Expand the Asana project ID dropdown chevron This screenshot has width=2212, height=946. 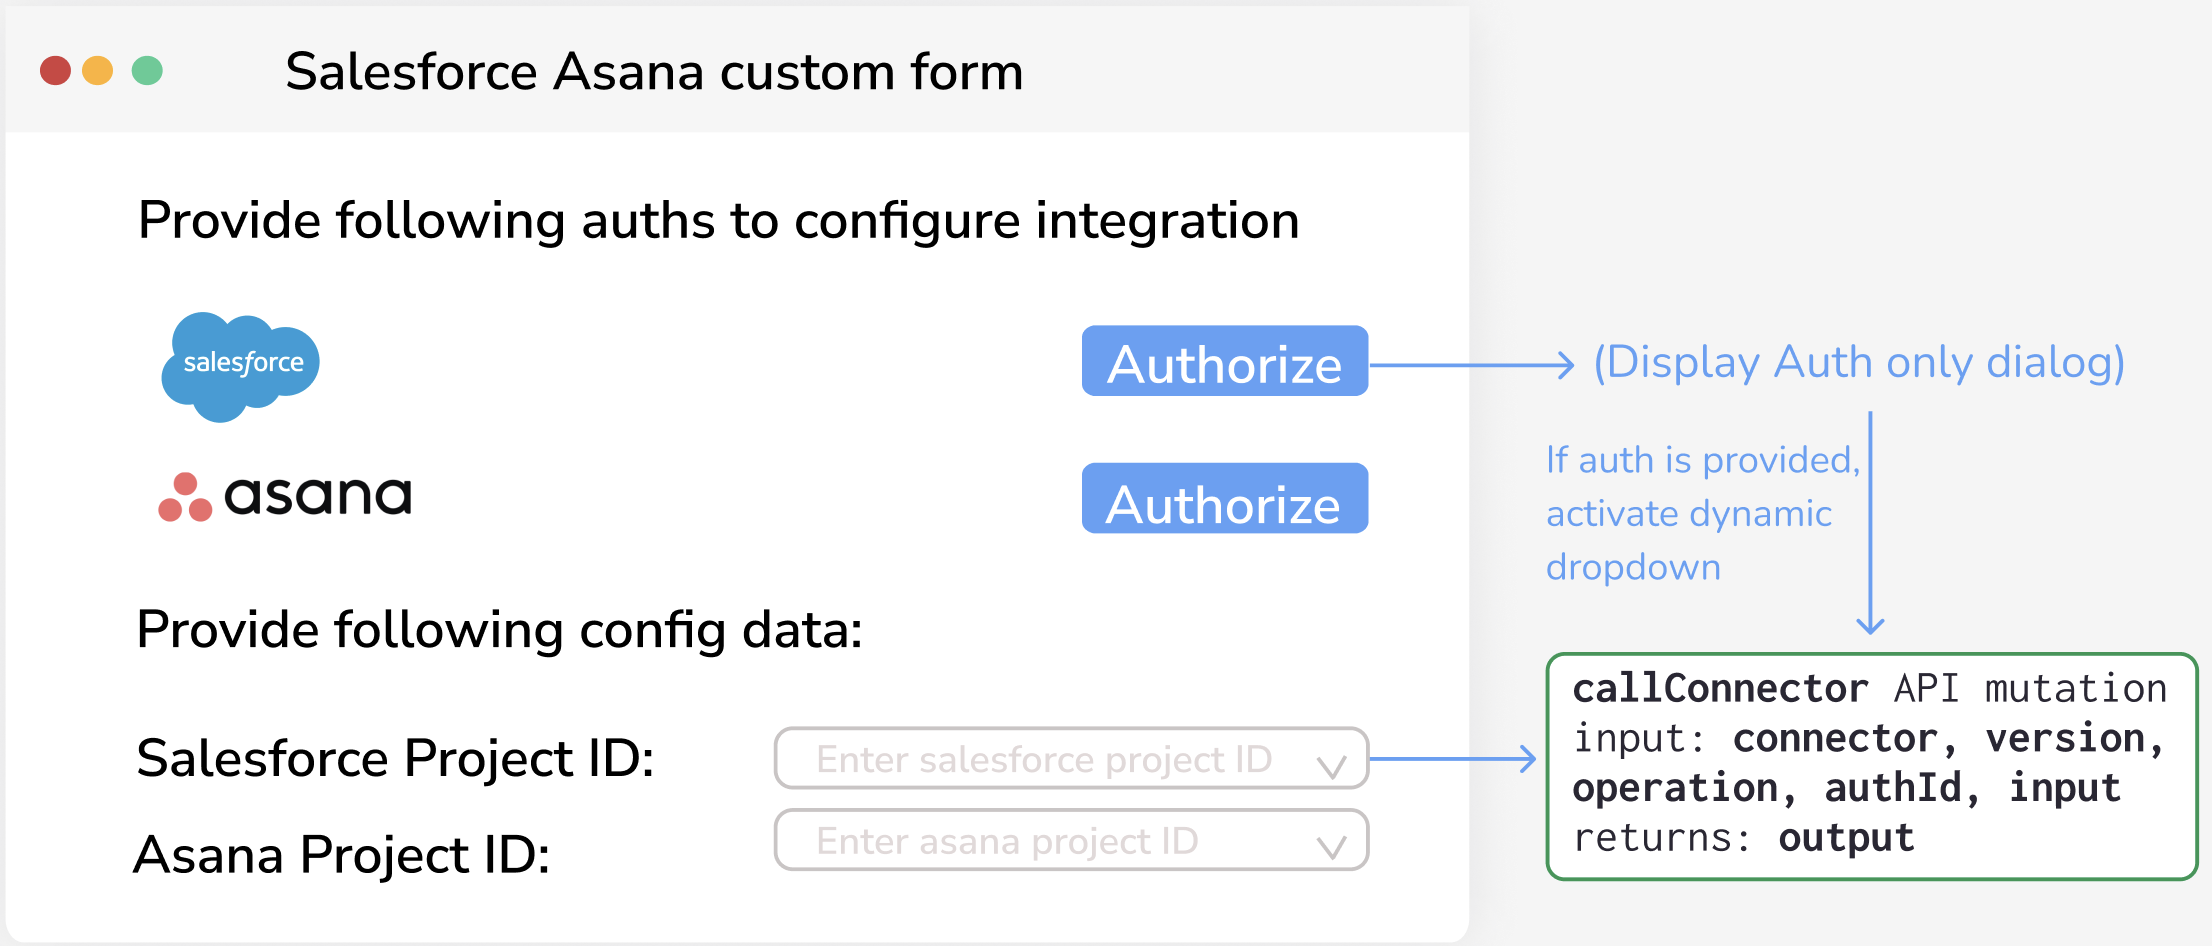pos(1331,847)
